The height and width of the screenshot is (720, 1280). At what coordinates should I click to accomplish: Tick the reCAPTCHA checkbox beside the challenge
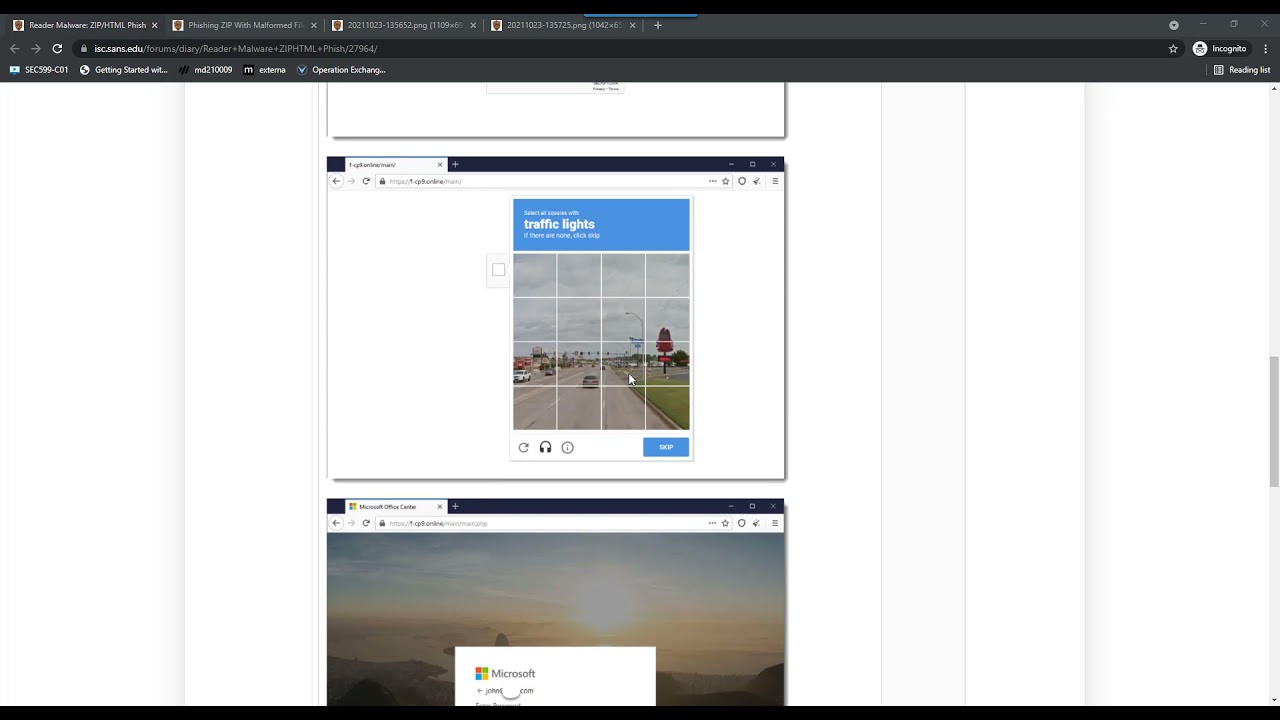coord(498,269)
